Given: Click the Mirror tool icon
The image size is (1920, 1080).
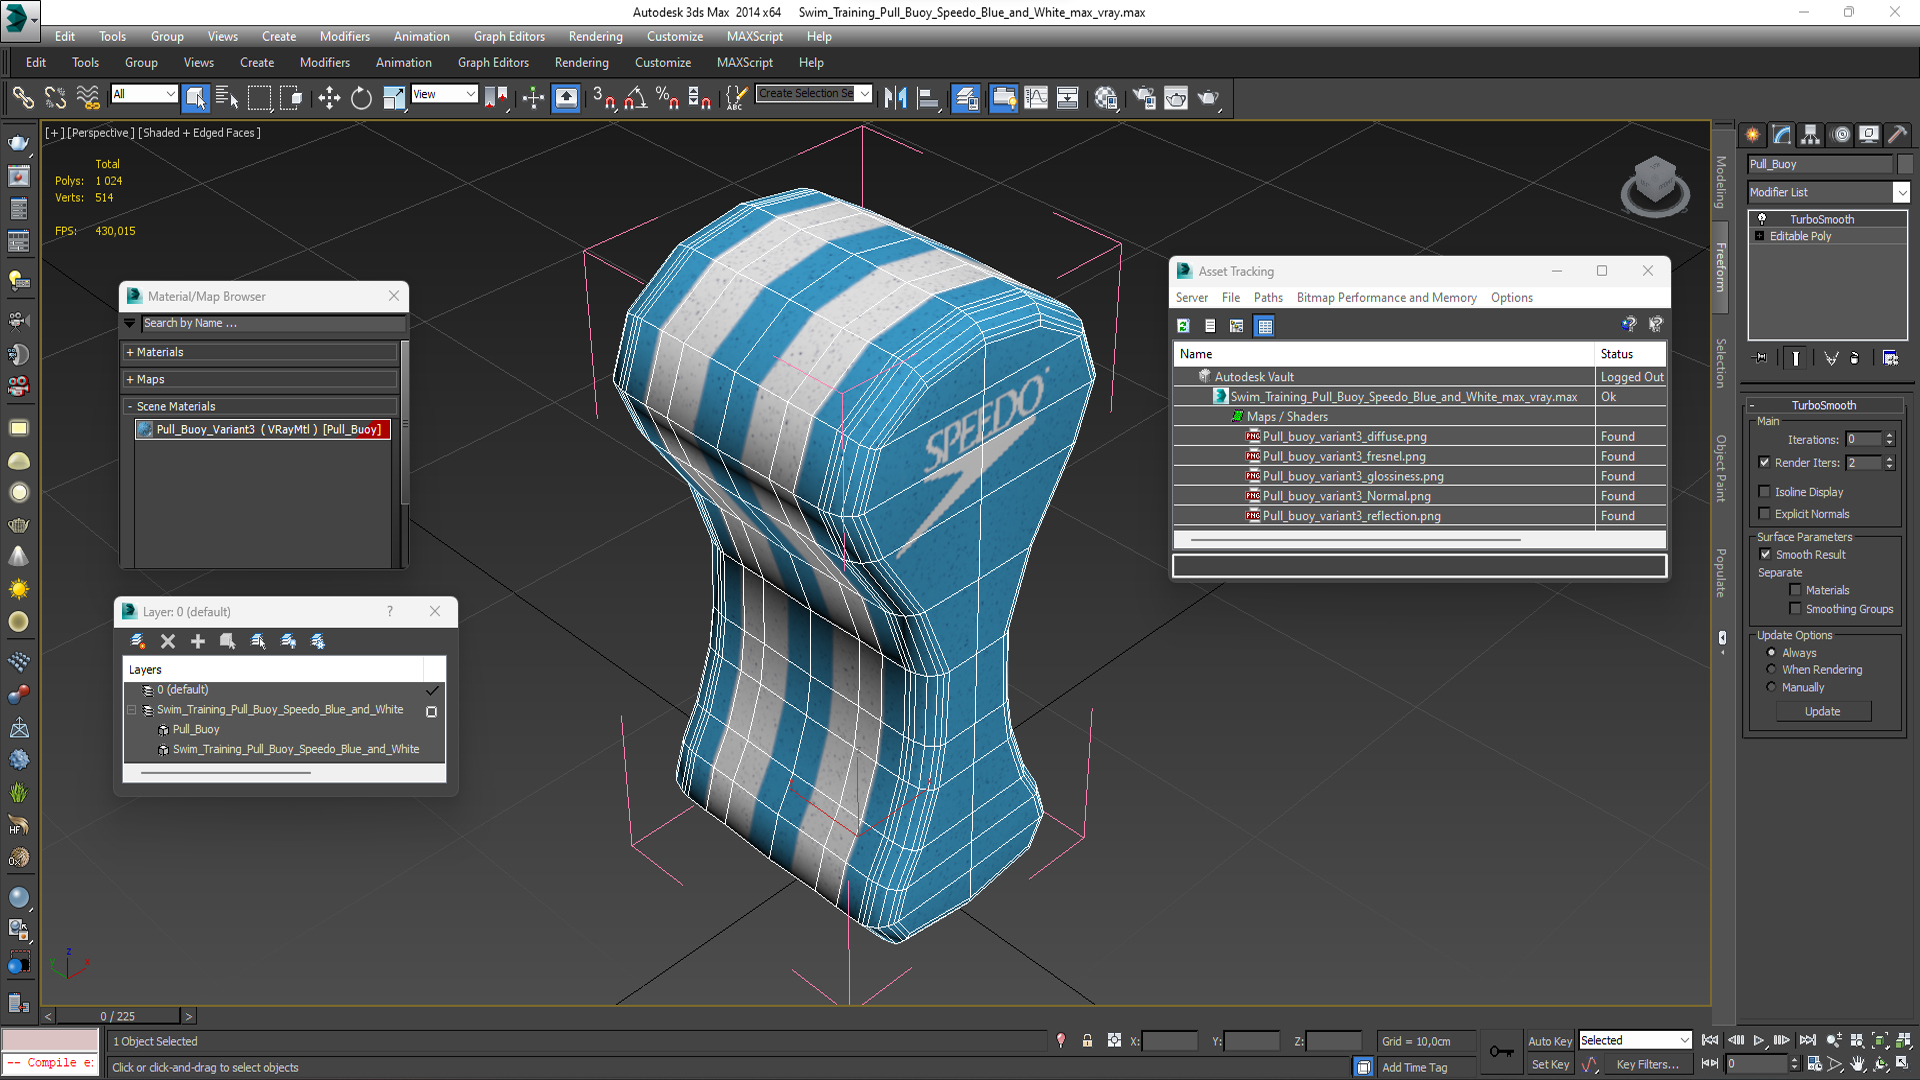Looking at the screenshot, I should pos(895,98).
